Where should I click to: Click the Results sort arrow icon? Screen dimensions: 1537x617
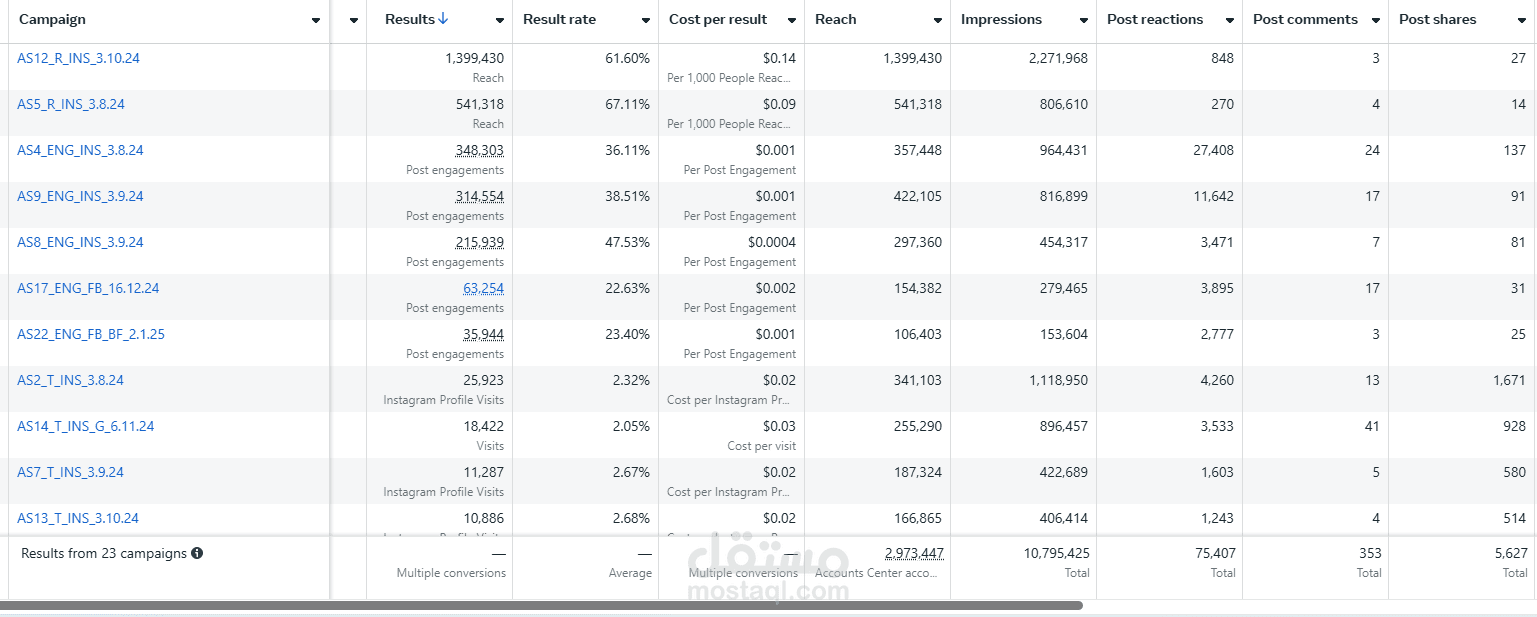click(444, 19)
